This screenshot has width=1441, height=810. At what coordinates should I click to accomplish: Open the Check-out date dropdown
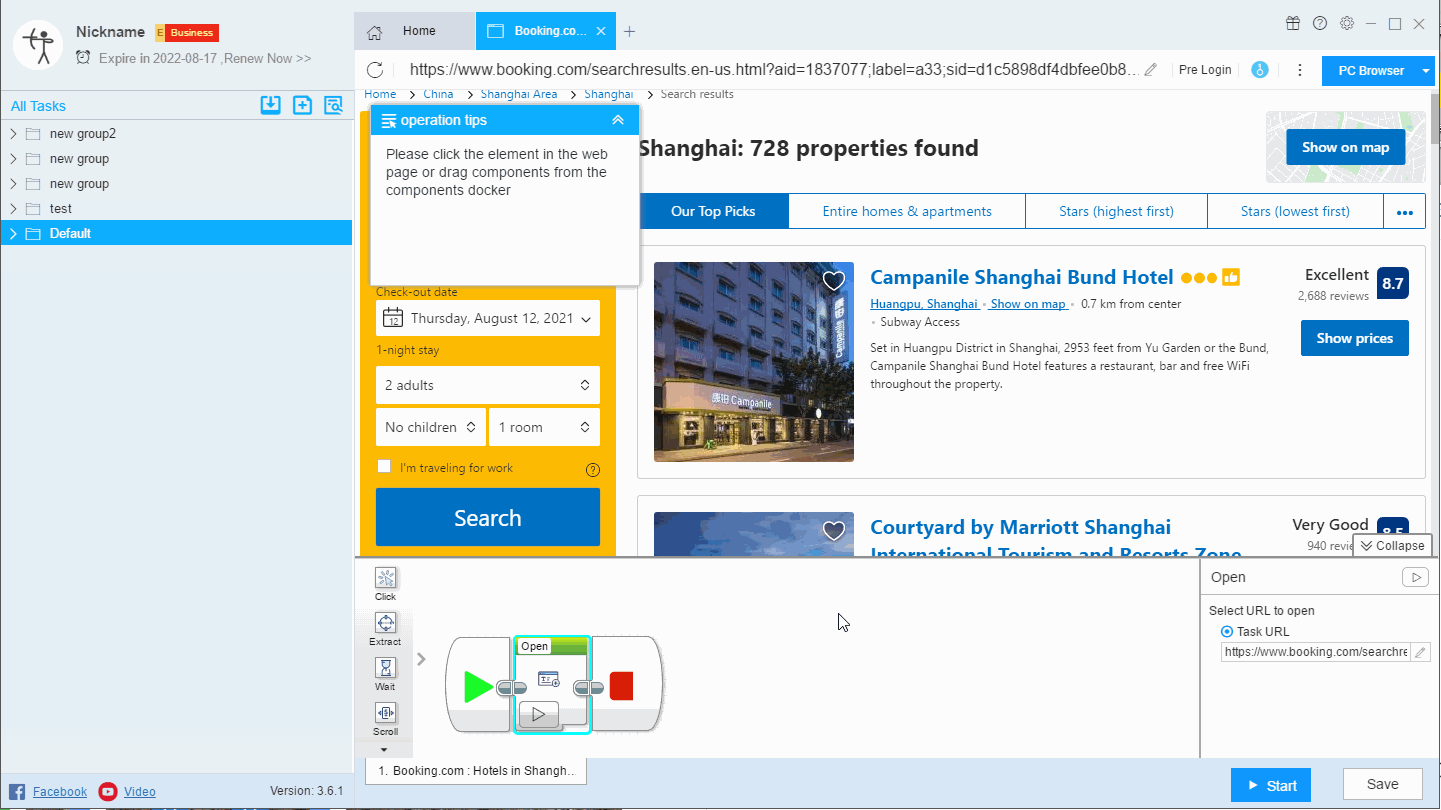(487, 318)
